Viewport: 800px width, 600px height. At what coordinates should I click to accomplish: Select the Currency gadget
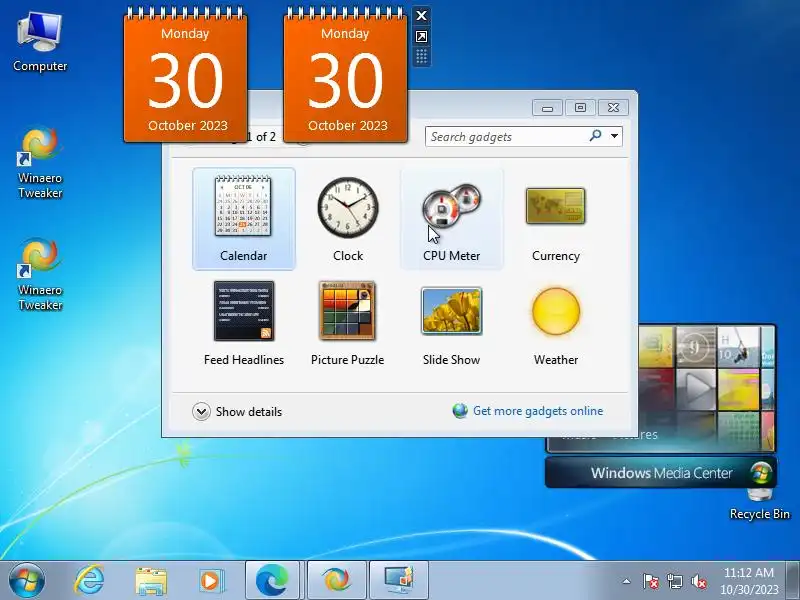click(556, 218)
